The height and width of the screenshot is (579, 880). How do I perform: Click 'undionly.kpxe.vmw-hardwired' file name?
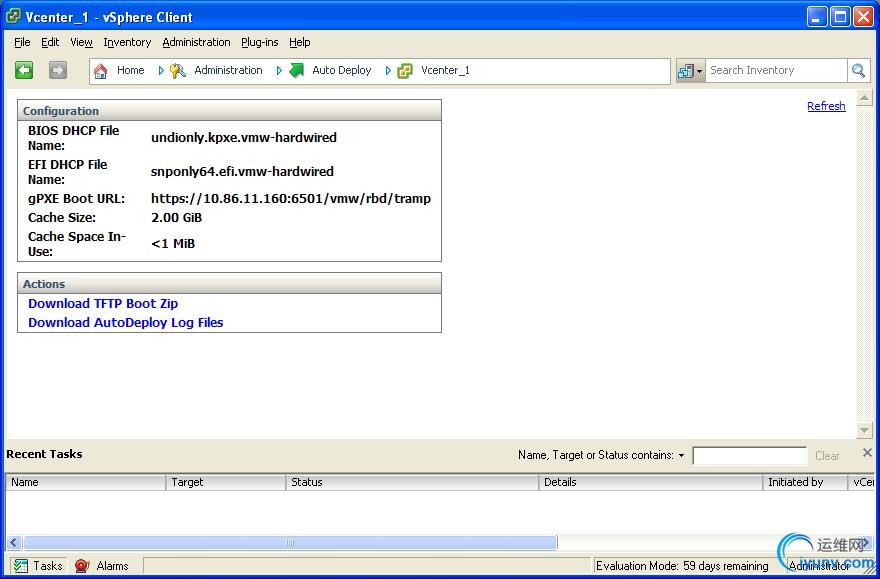tap(244, 137)
